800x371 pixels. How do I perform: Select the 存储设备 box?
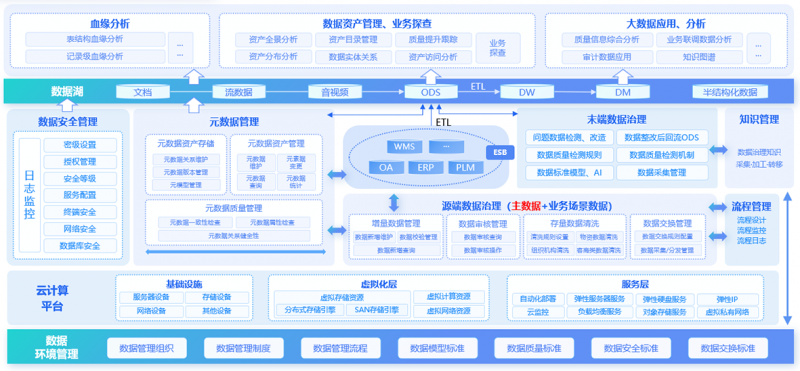coord(217,297)
